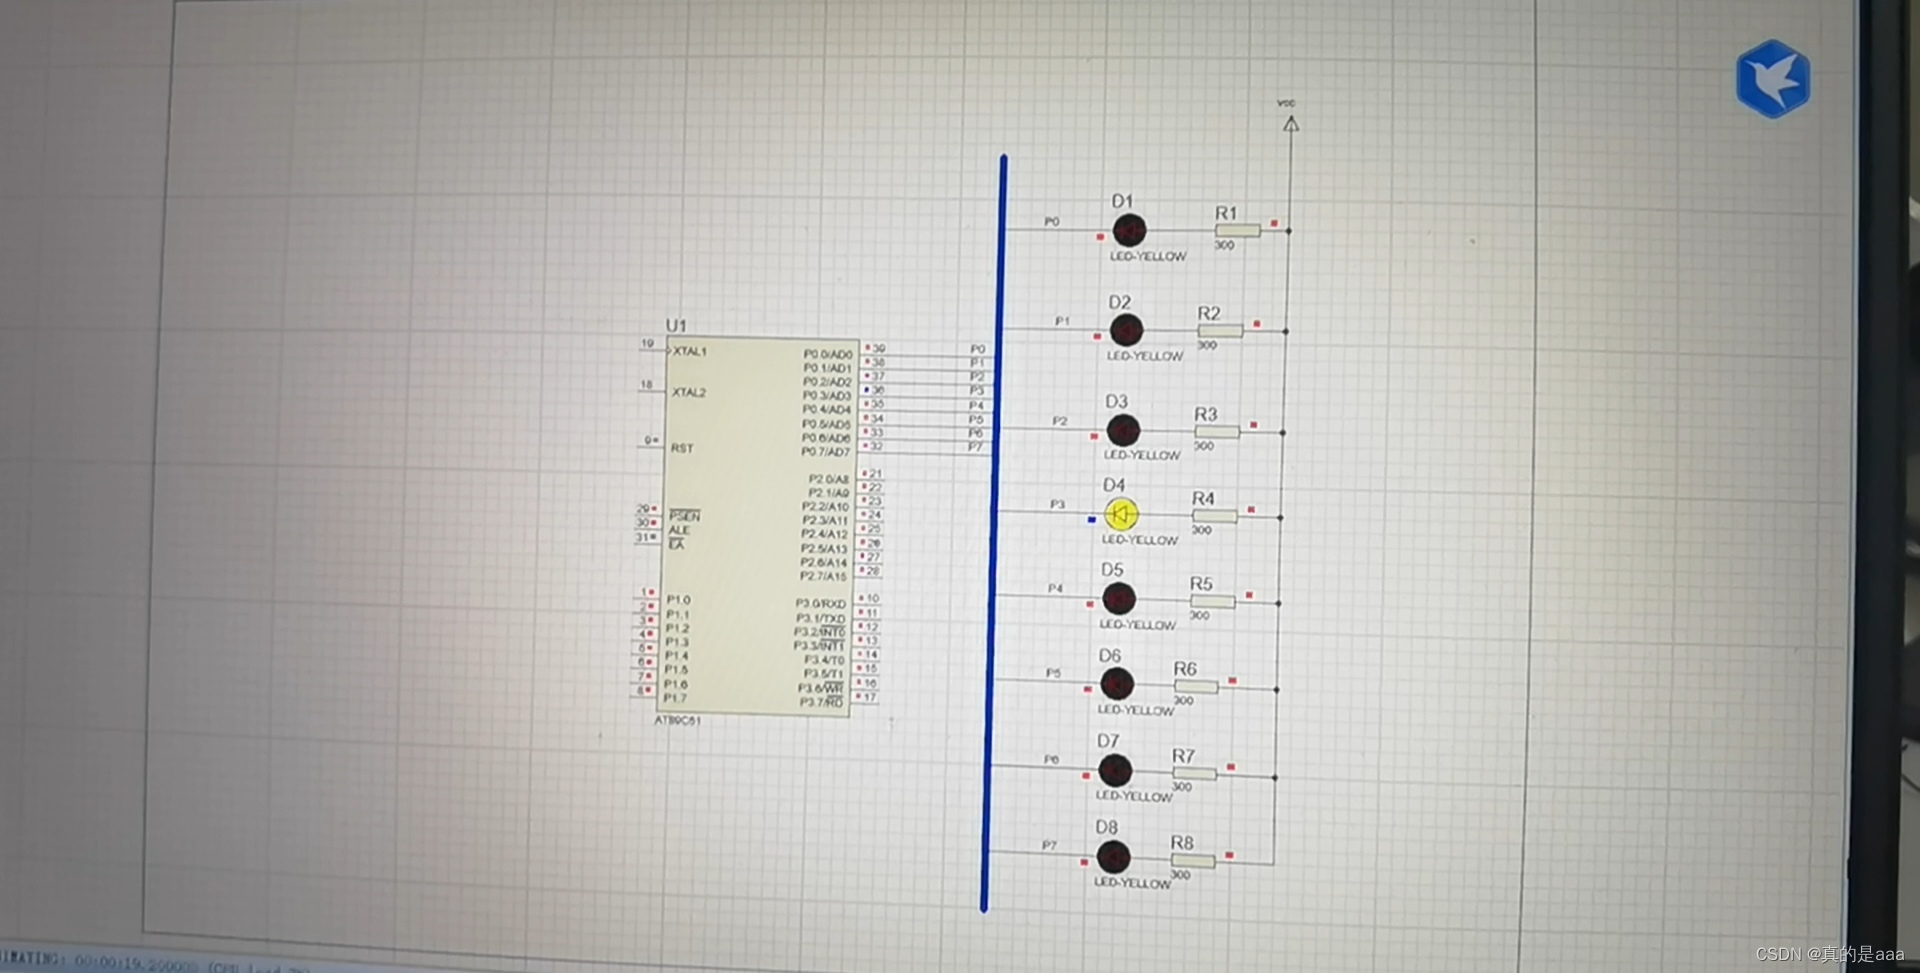Click LED-YELLOW text under D1

point(1148,256)
